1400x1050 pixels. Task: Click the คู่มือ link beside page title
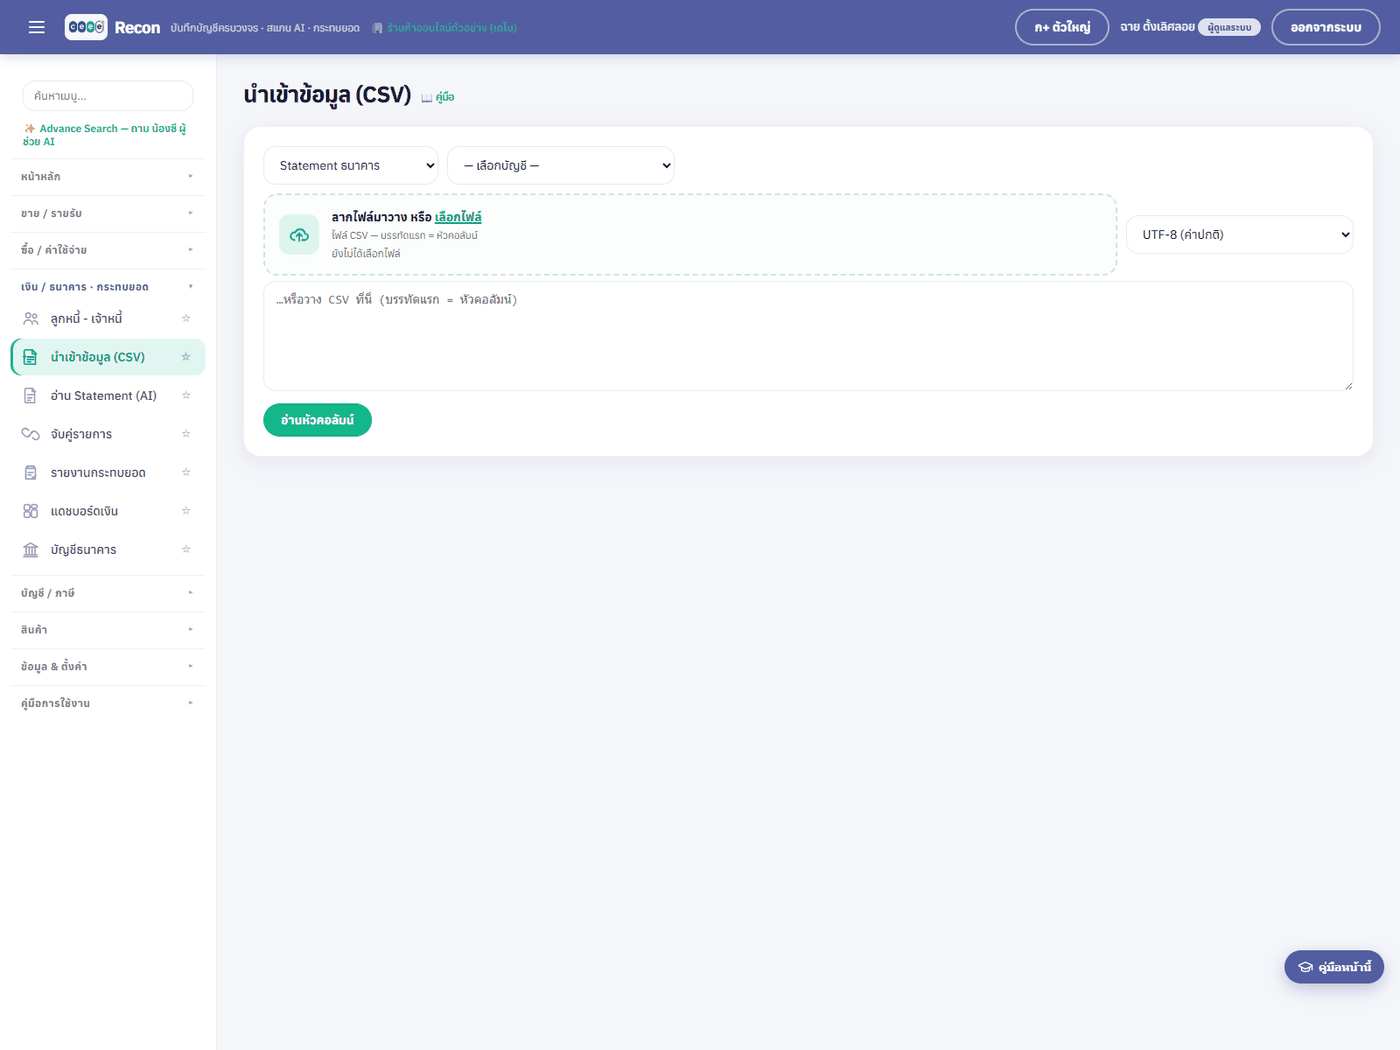(x=438, y=97)
